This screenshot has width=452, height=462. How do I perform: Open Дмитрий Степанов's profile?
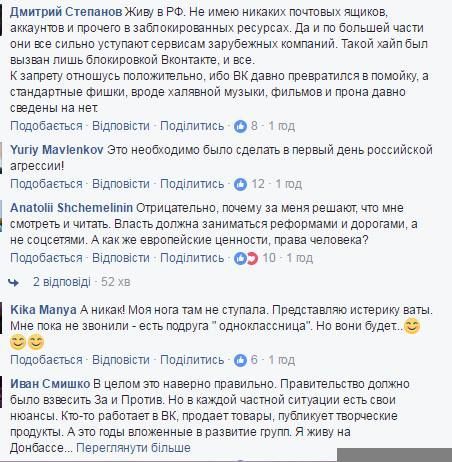pyautogui.click(x=66, y=12)
